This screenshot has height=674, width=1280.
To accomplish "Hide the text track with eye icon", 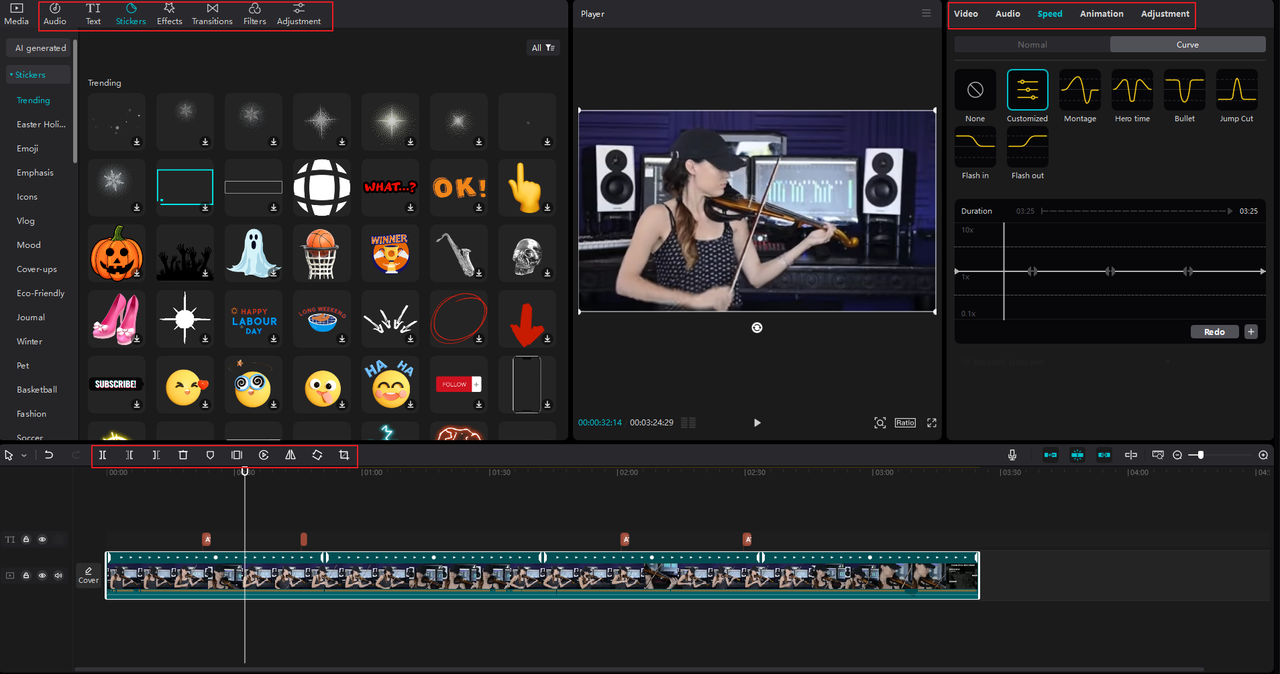I will point(42,539).
